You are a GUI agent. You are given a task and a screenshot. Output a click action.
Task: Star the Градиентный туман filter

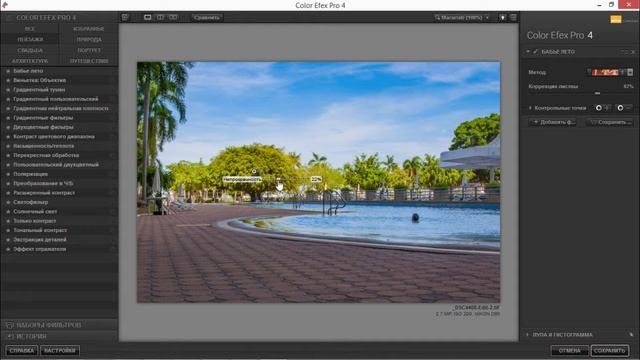click(x=8, y=90)
